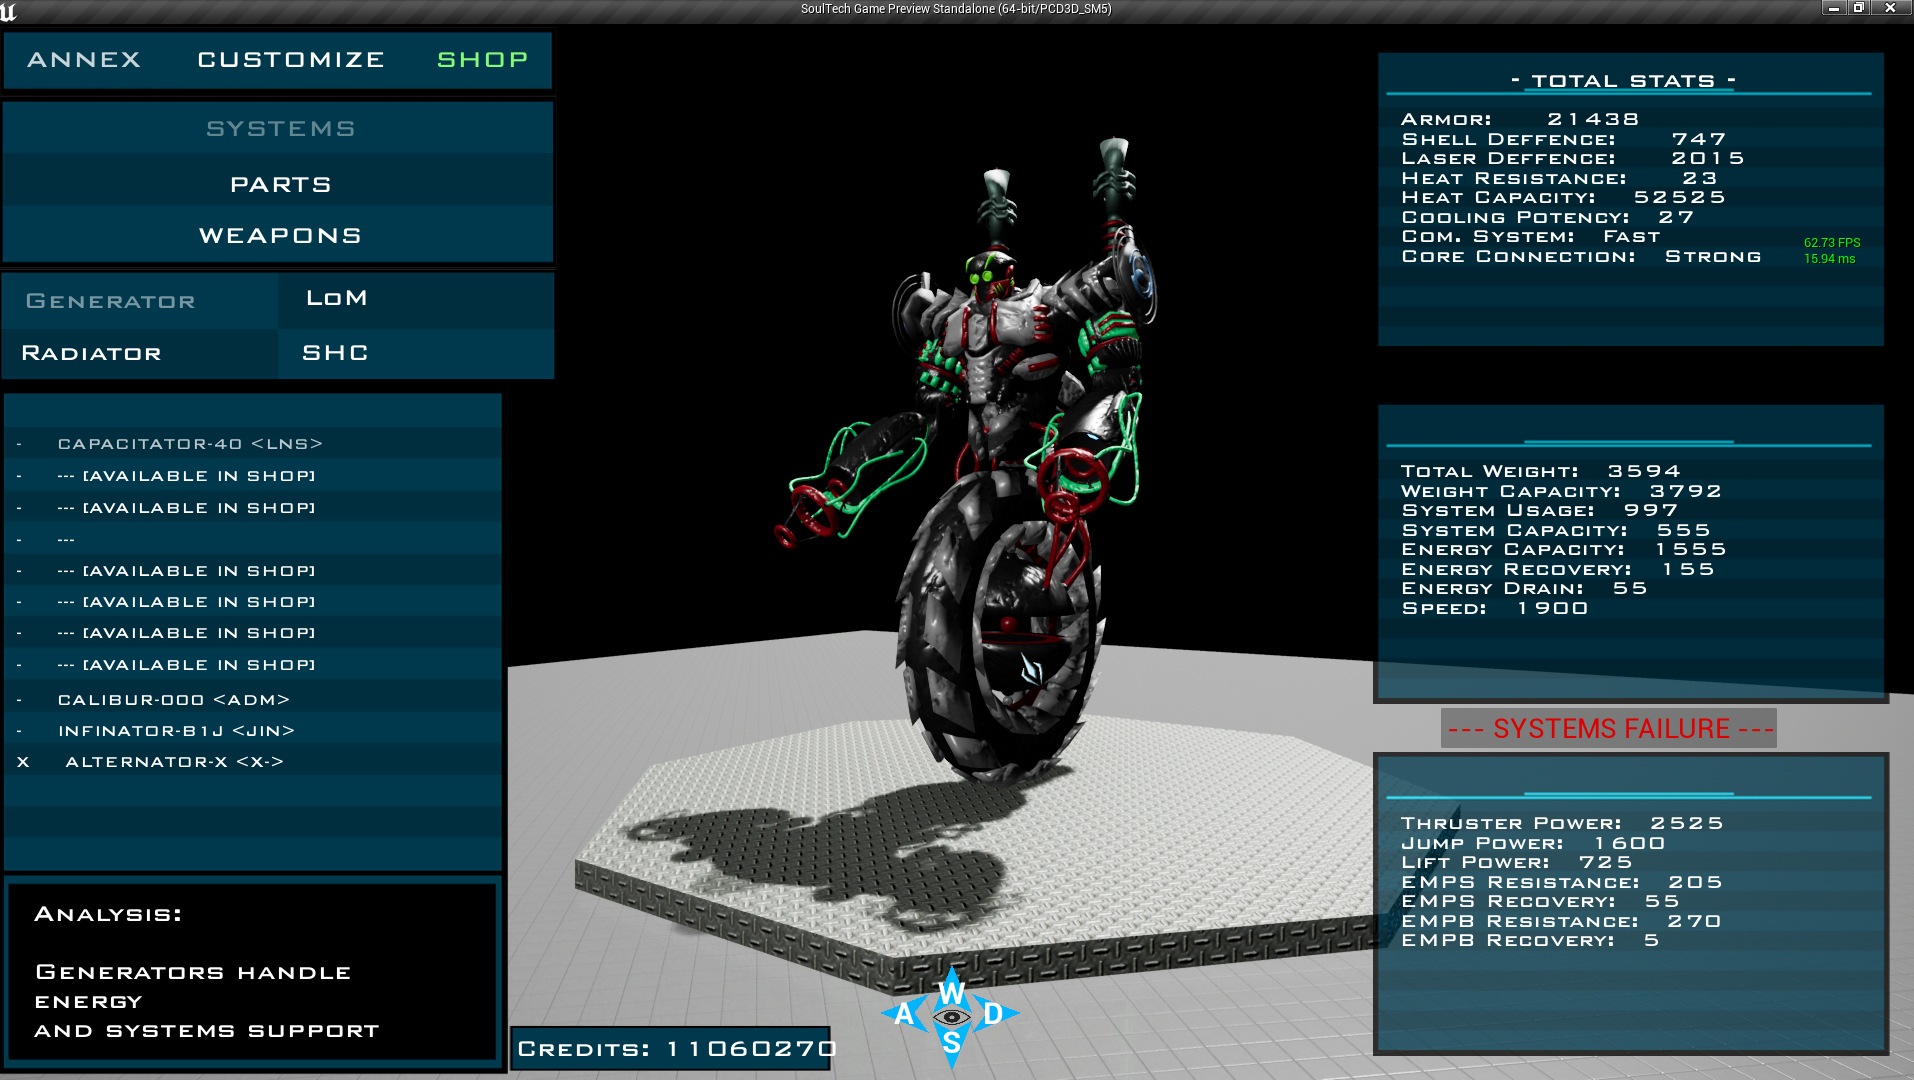1914x1080 pixels.
Task: Open the WEAPONS menu
Action: click(280, 235)
